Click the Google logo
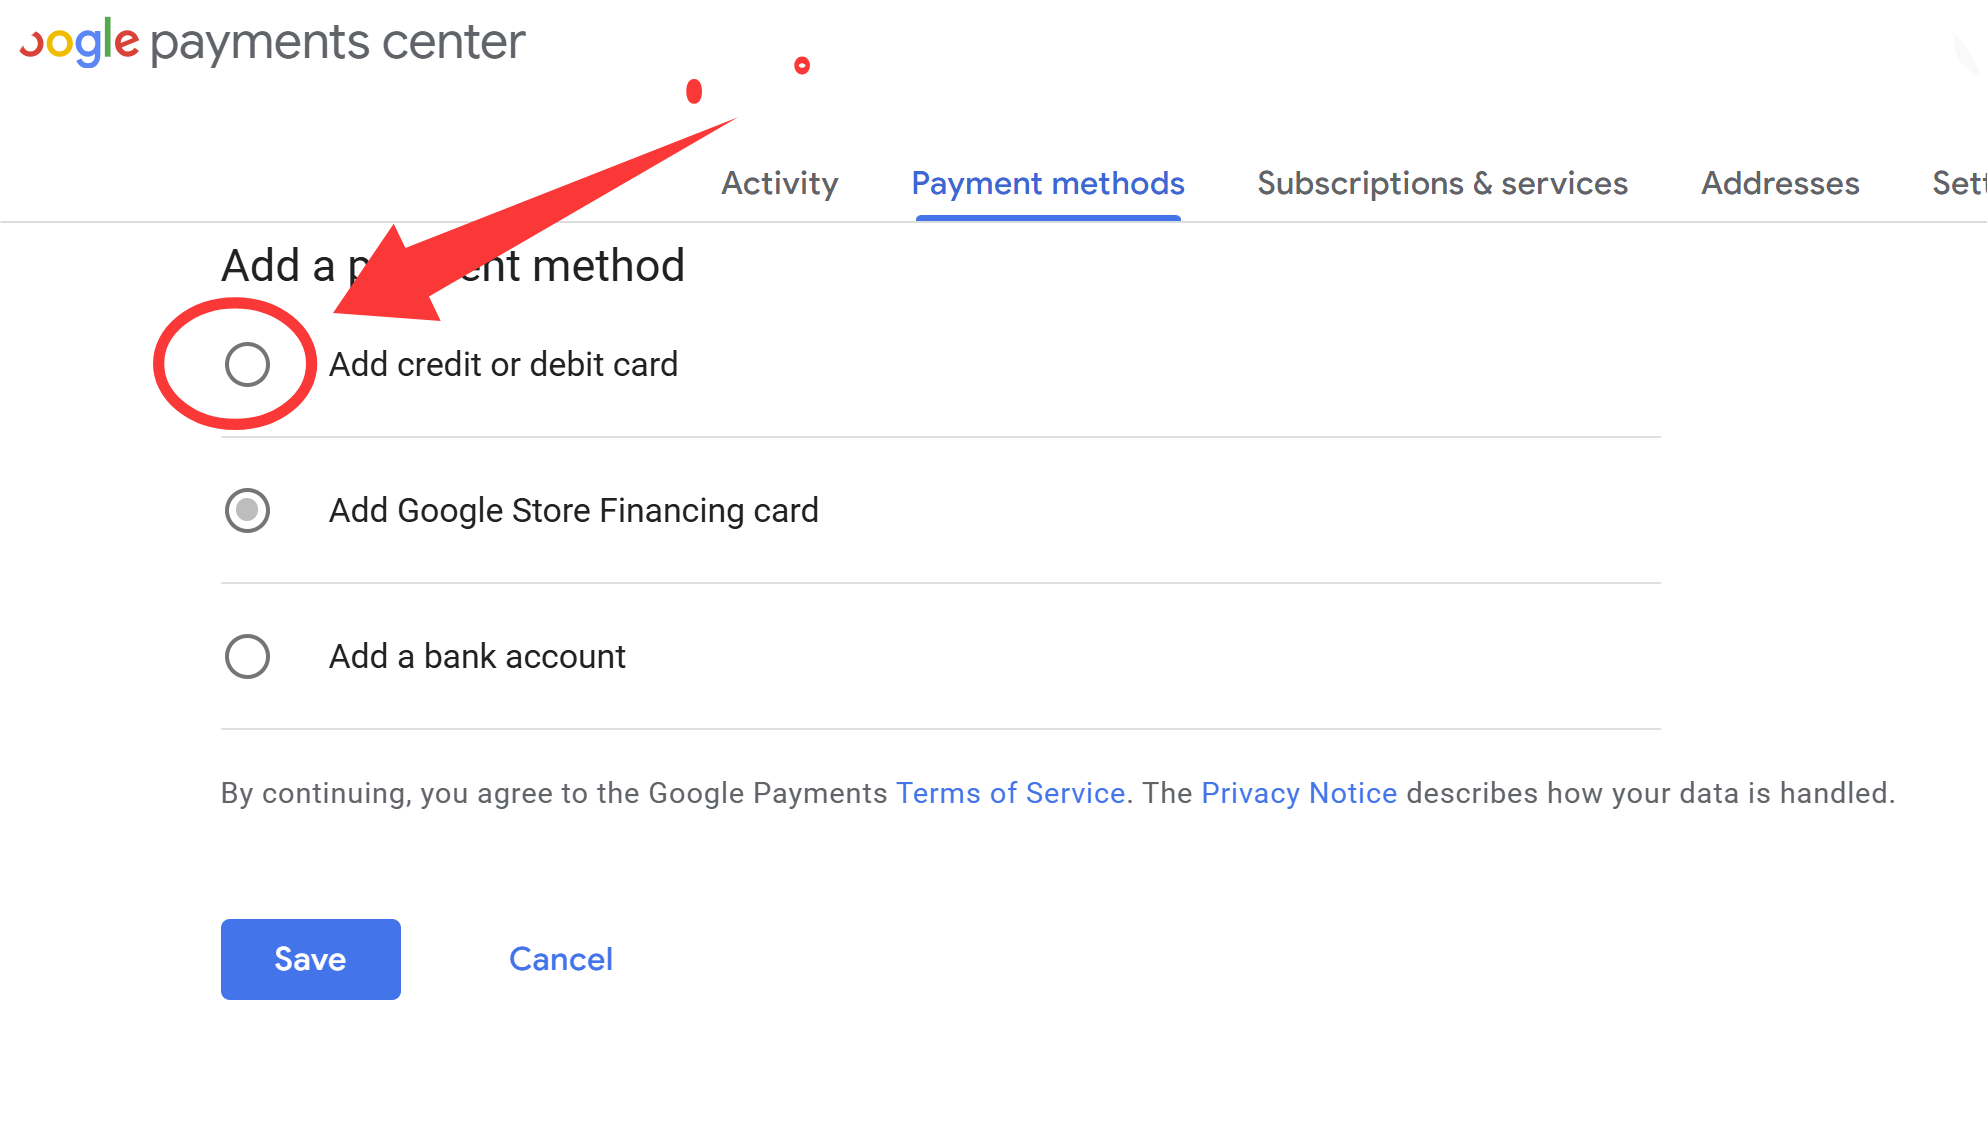The width and height of the screenshot is (1987, 1125). [x=78, y=43]
